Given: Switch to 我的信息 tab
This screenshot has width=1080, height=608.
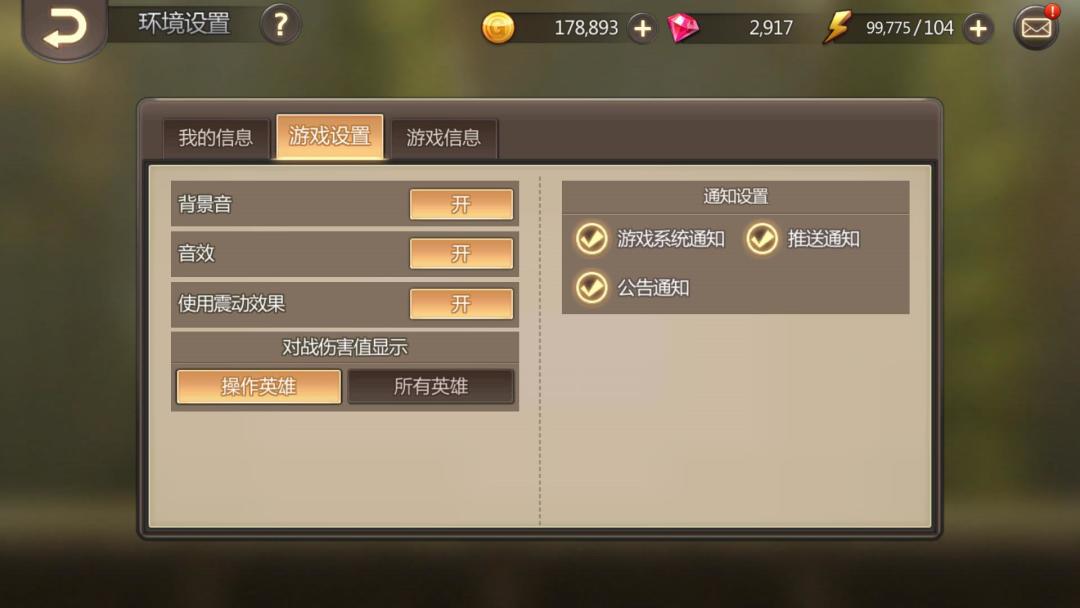Looking at the screenshot, I should click(x=216, y=138).
